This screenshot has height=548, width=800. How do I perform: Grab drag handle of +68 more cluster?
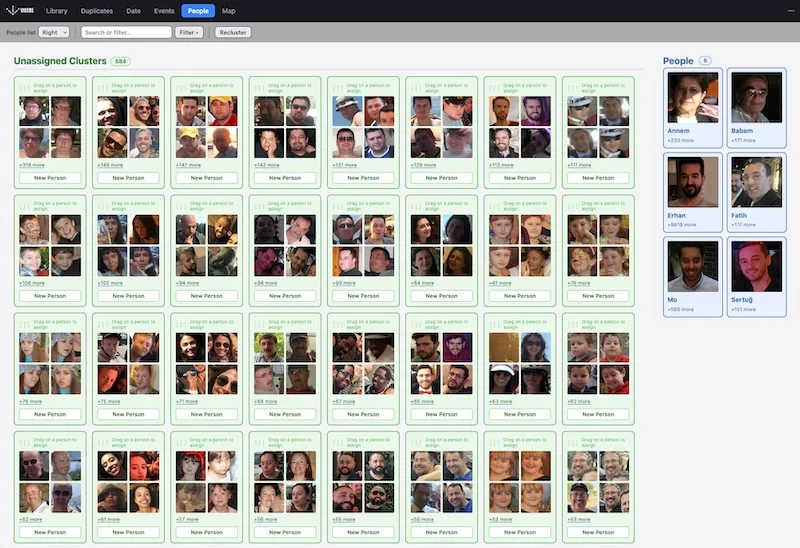pos(259,324)
